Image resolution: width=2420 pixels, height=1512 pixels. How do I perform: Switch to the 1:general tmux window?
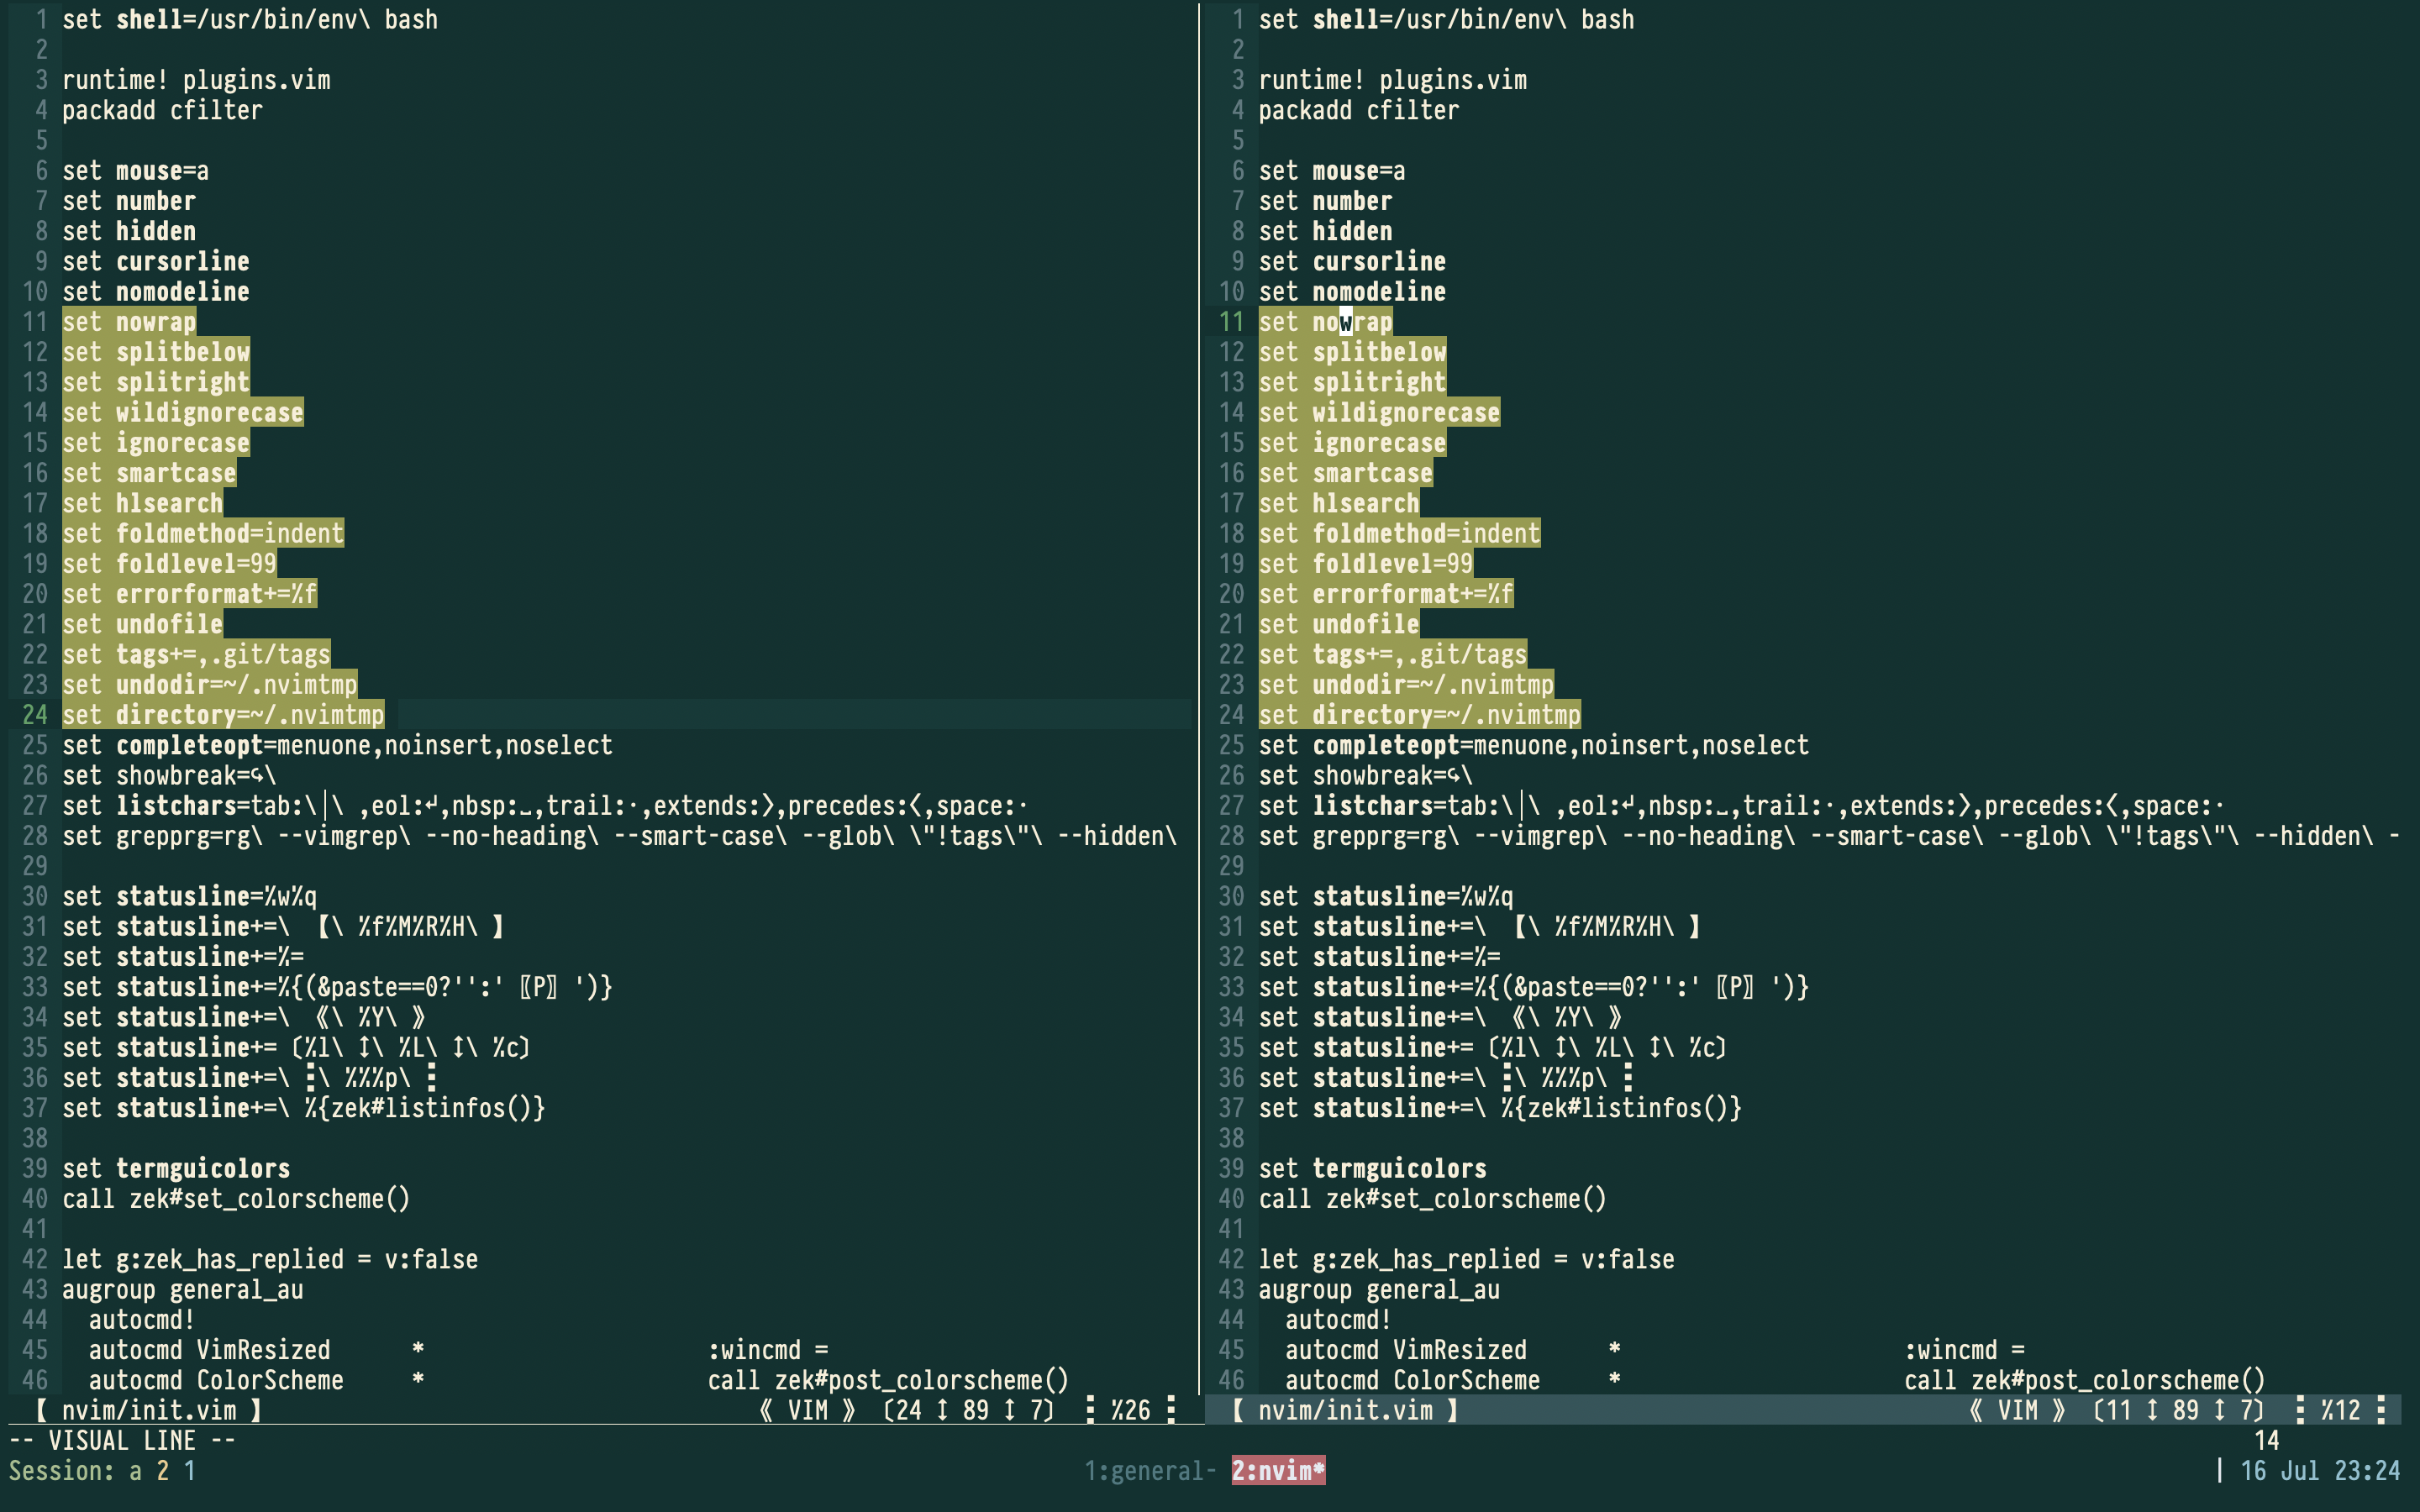[x=1148, y=1470]
